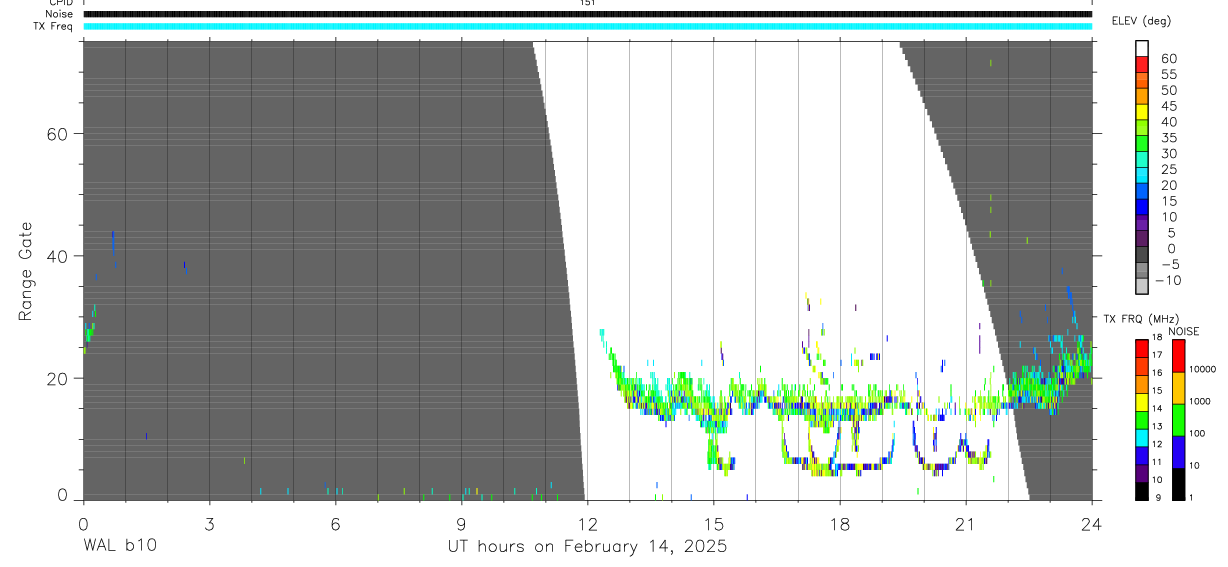Pick the ELEV swatch between 60 and 55
The image size is (1228, 567).
coord(1141,64)
